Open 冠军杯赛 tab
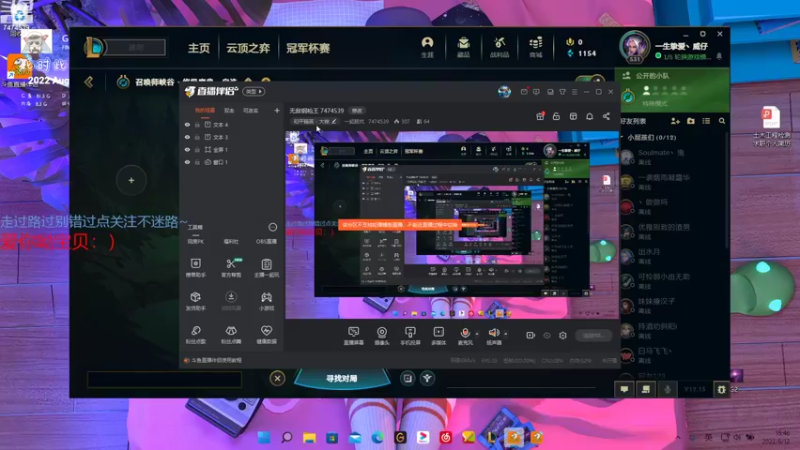Screen dimensions: 800x450 308,48
